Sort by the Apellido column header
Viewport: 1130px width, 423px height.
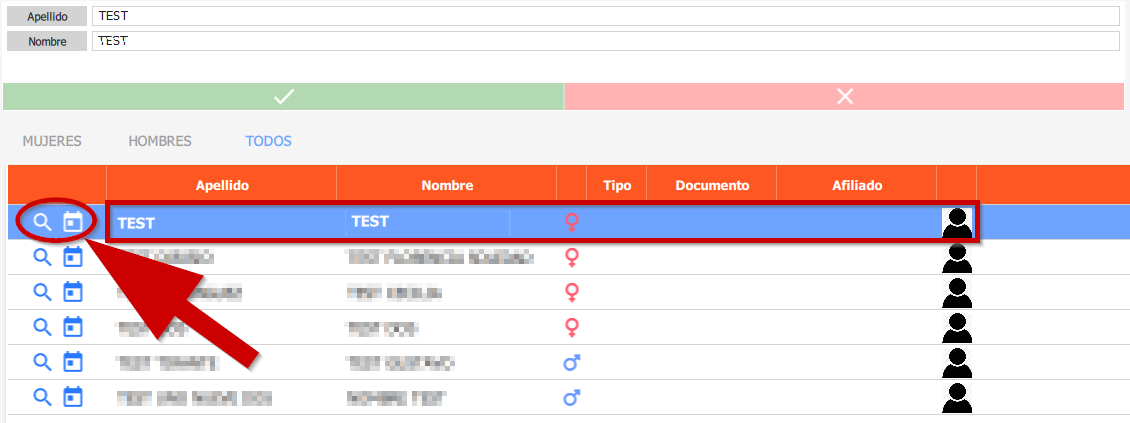pos(222,185)
